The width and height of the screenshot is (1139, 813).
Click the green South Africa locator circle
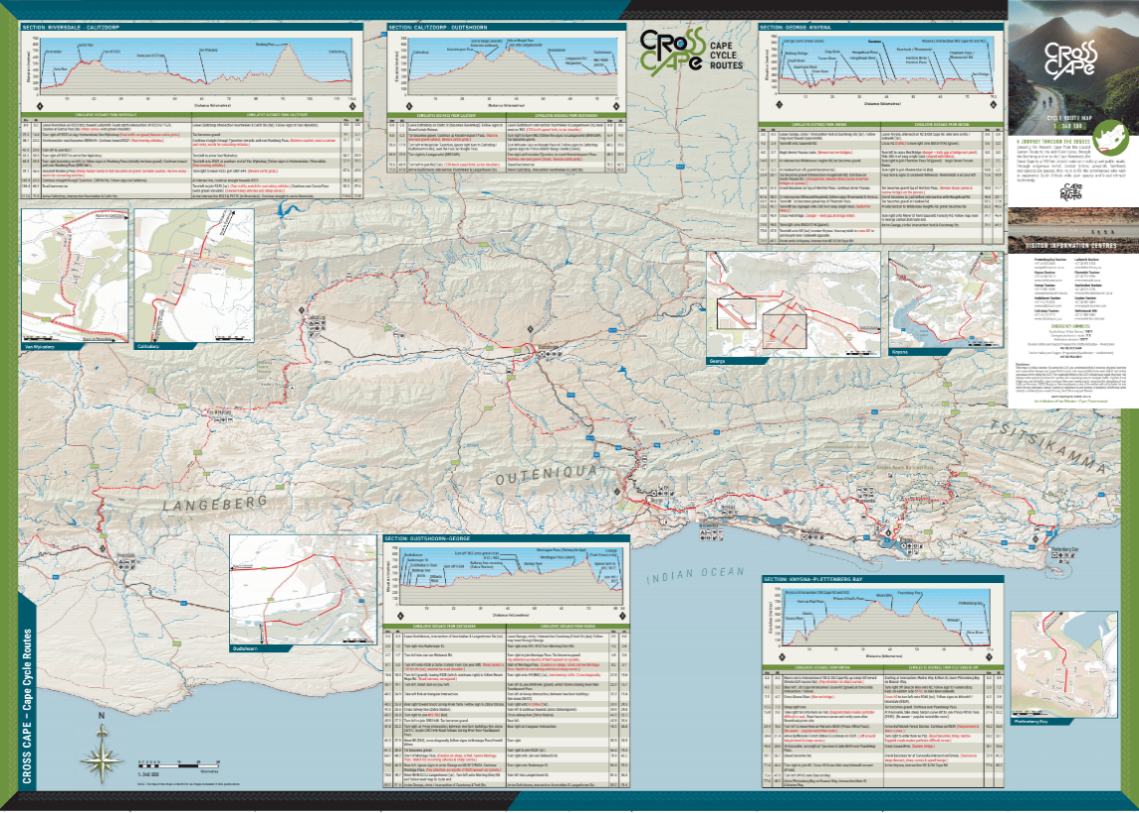pos(1111,137)
